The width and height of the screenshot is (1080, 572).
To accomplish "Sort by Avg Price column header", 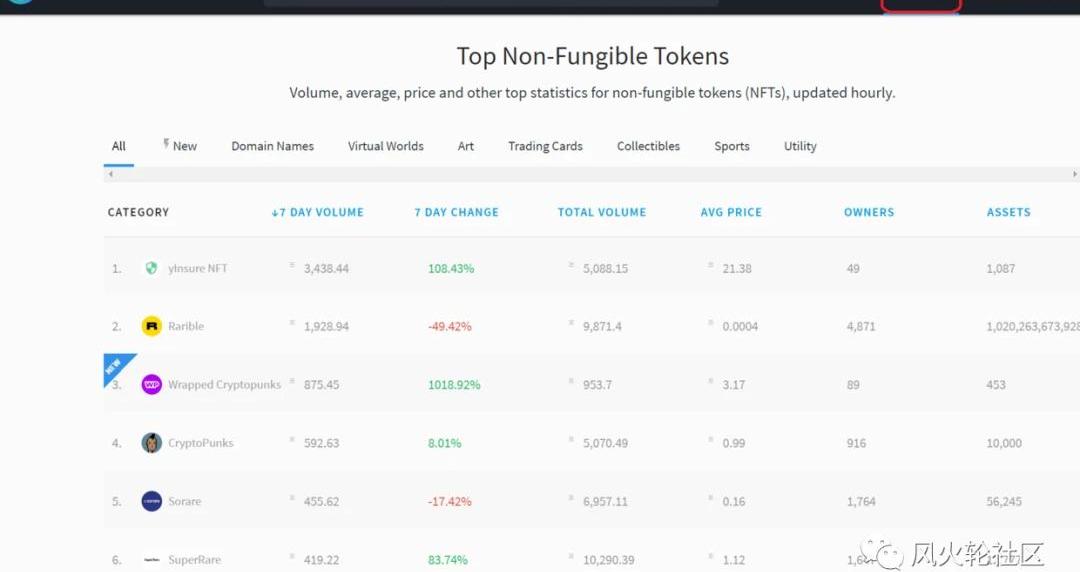I will (x=731, y=212).
